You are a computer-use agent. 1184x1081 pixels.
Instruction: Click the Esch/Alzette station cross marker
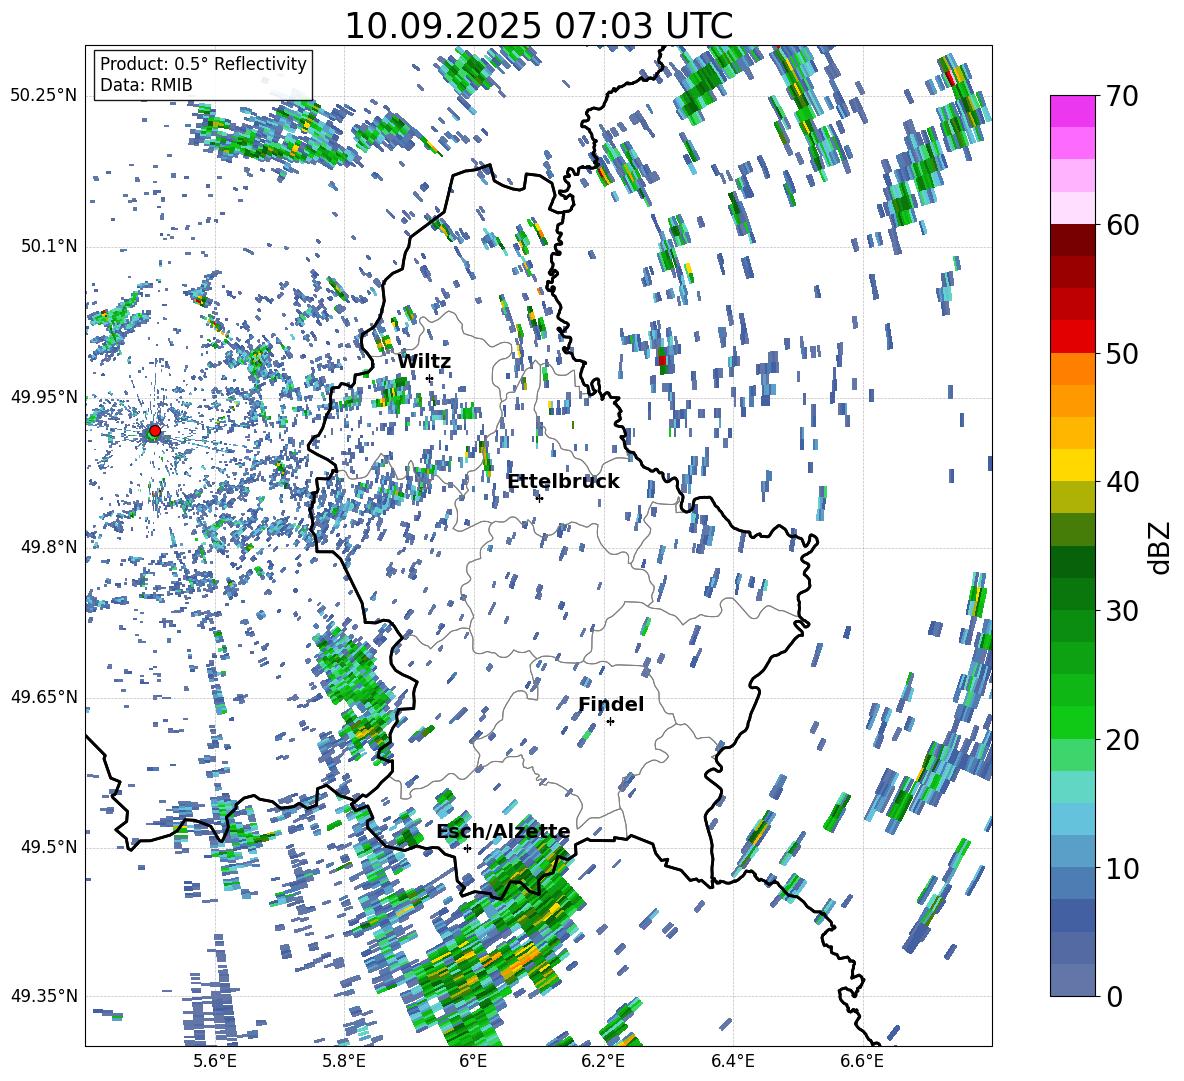point(467,848)
